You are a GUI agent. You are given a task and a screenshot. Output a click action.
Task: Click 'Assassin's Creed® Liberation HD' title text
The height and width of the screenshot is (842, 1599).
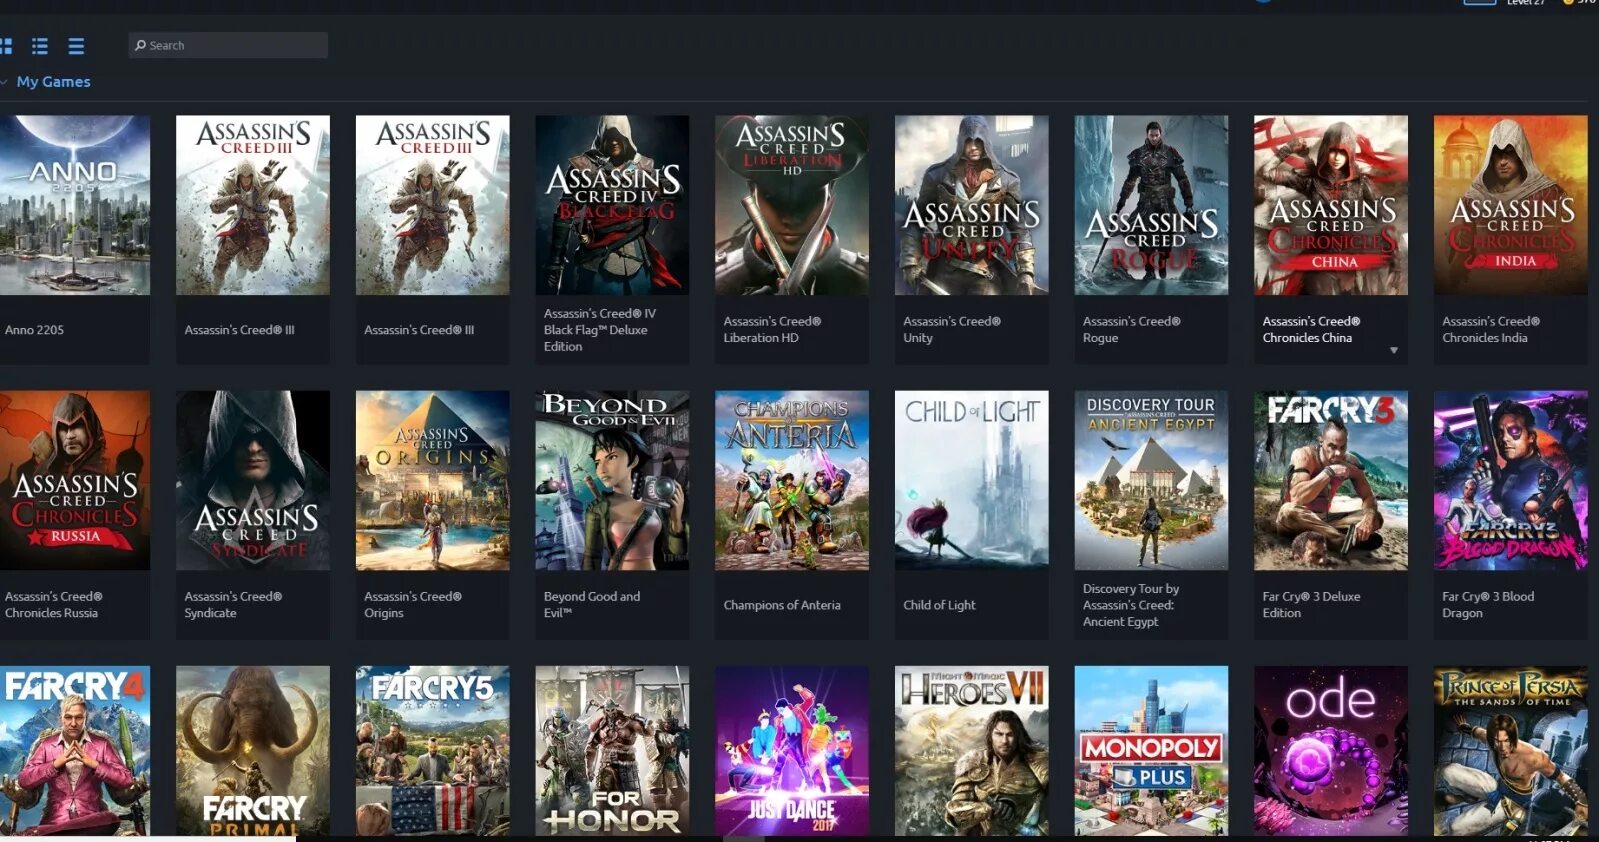point(772,330)
